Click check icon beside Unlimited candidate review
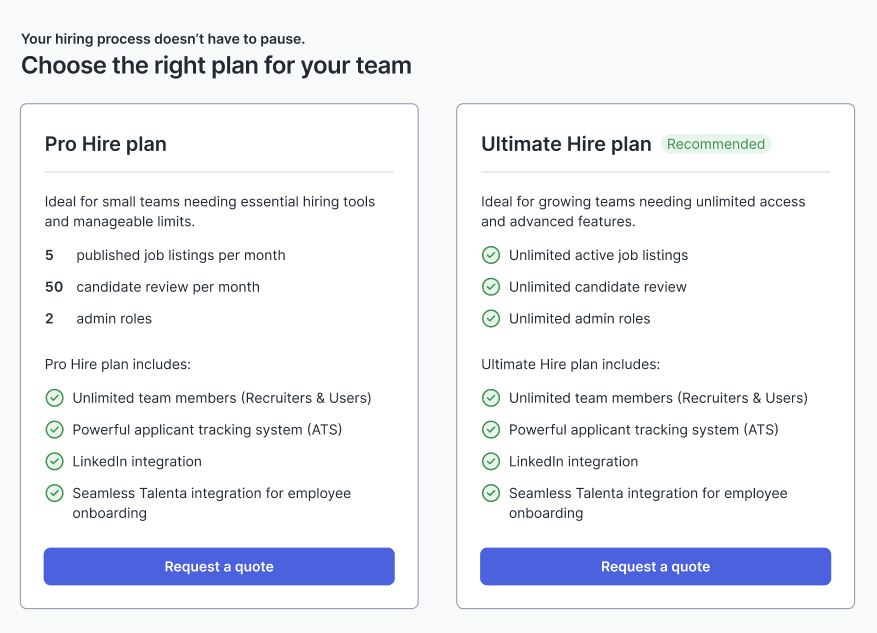877x633 pixels. click(491, 287)
